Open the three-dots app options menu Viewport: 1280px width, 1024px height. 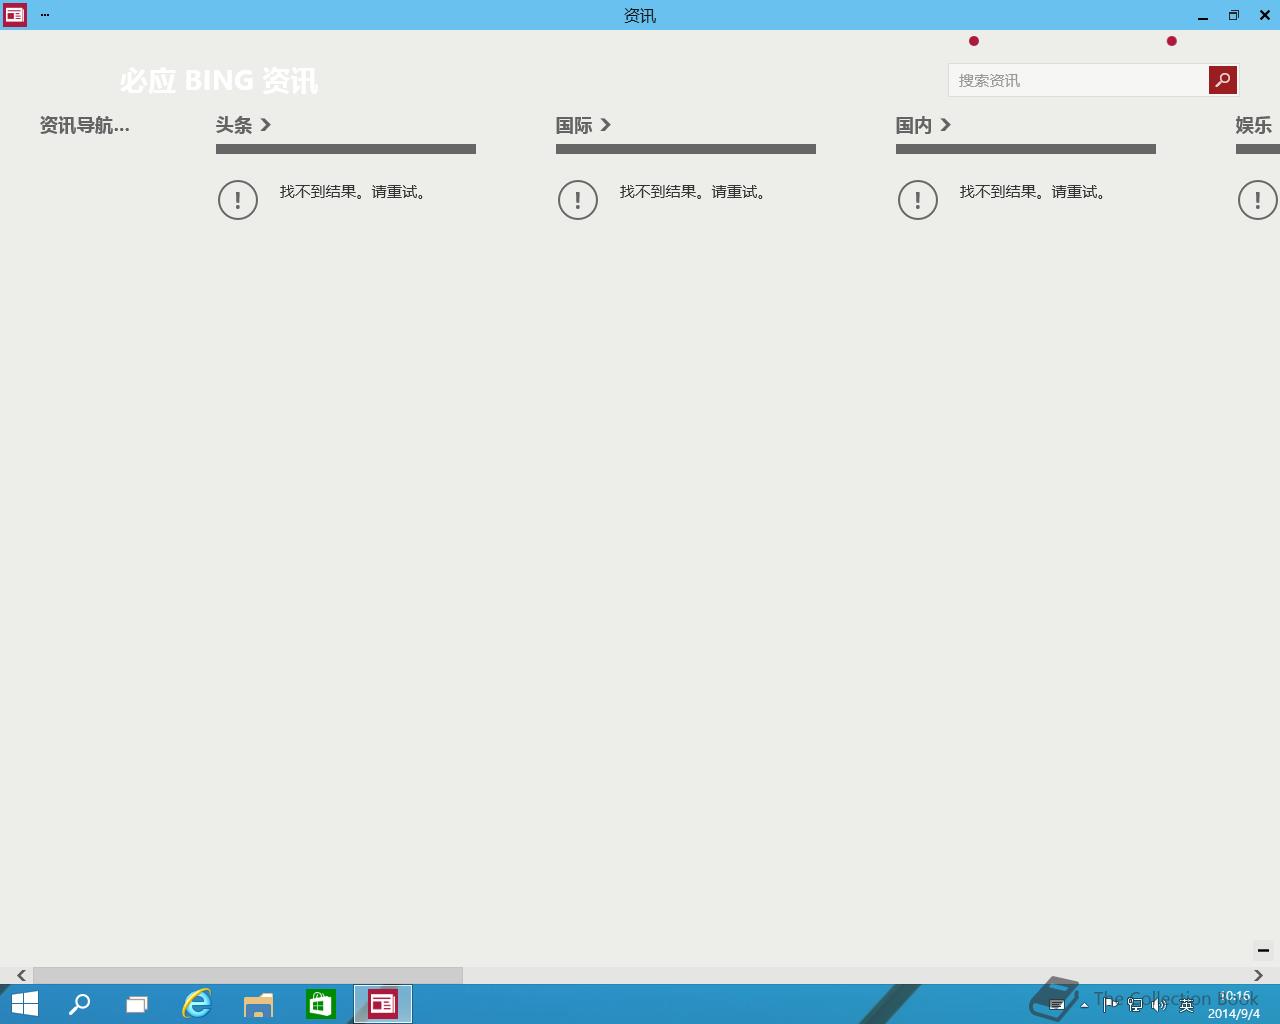pyautogui.click(x=45, y=15)
